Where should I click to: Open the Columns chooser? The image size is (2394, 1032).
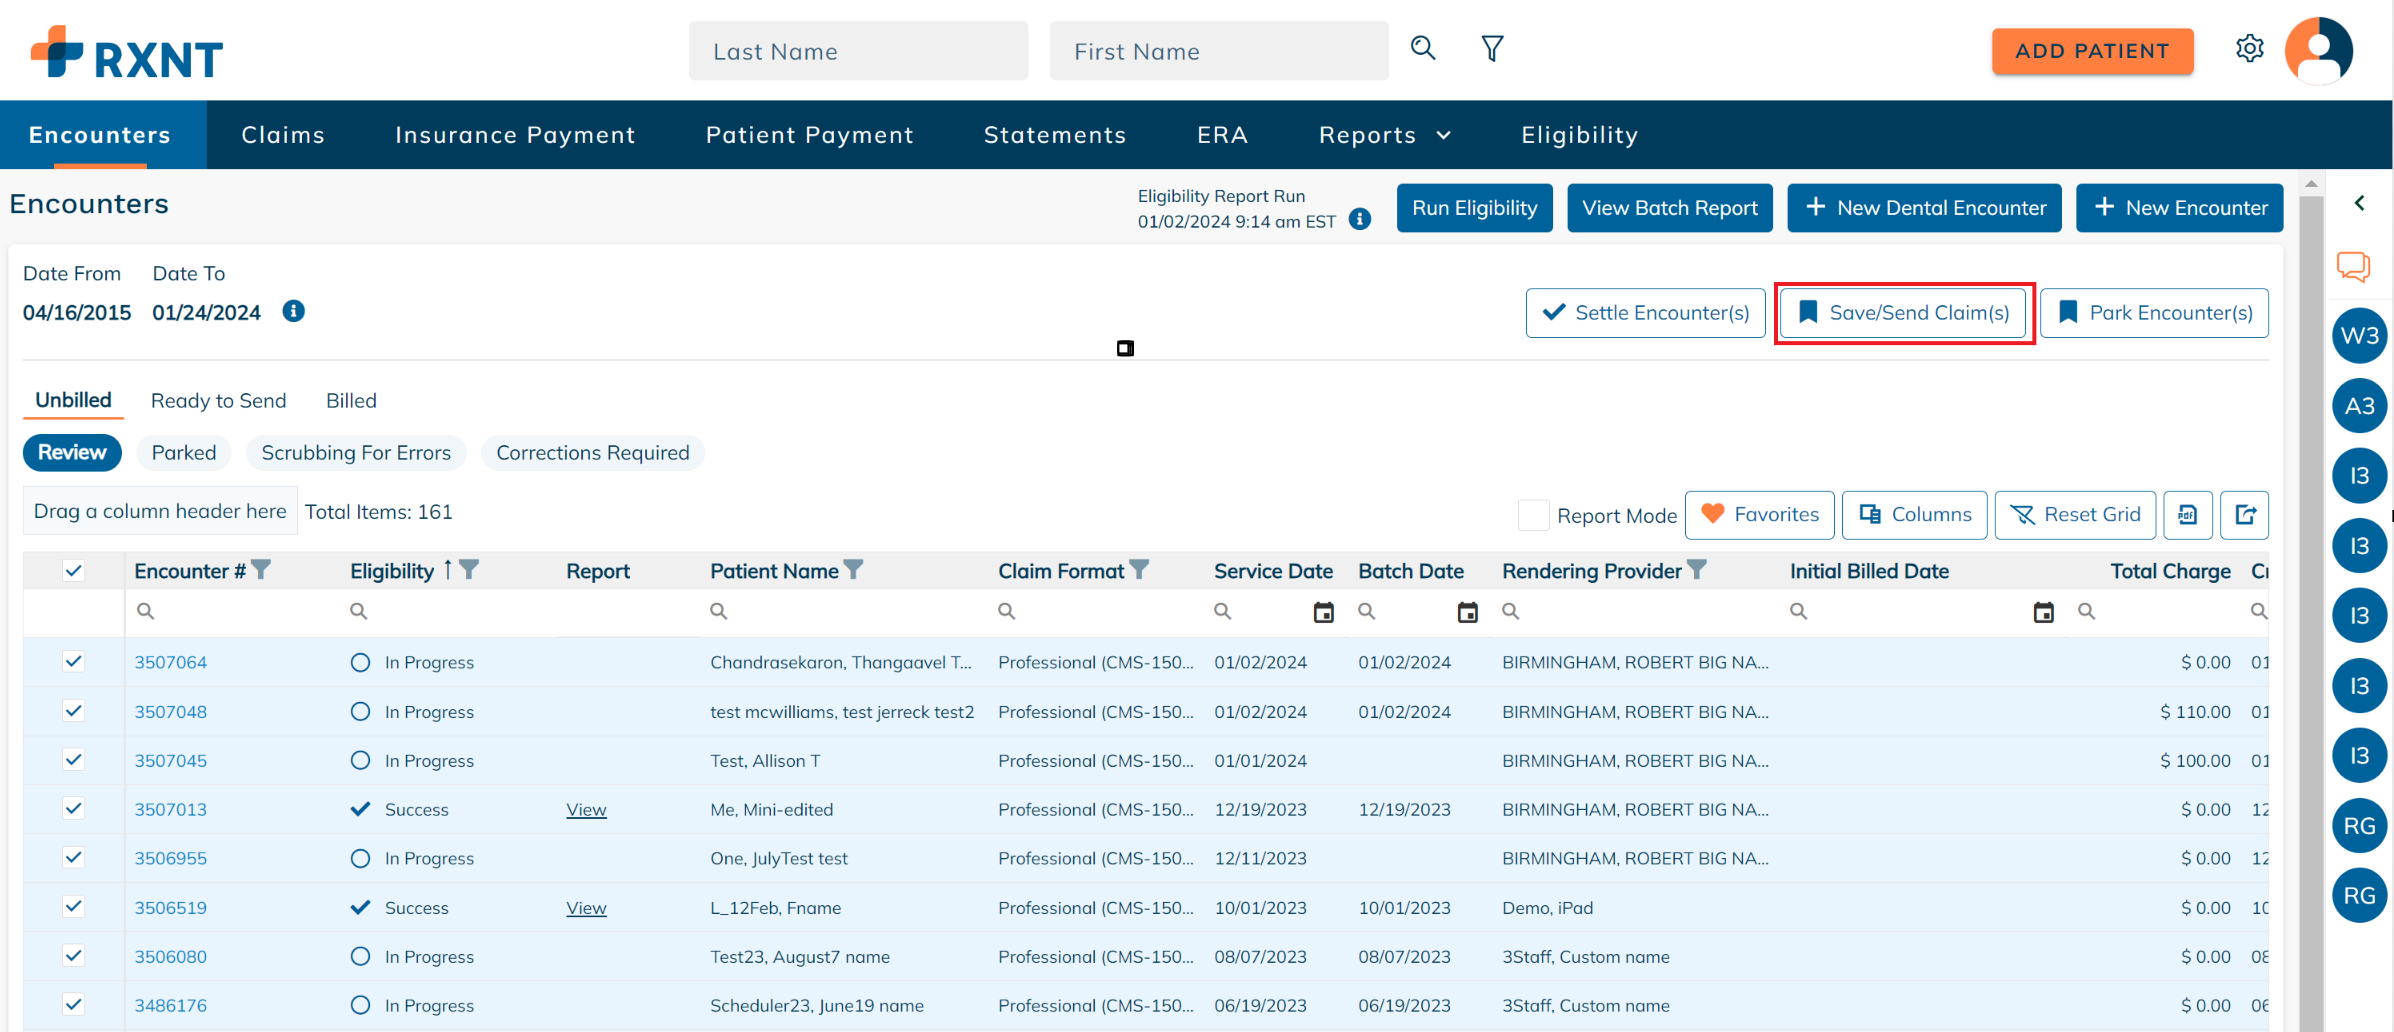[1914, 515]
